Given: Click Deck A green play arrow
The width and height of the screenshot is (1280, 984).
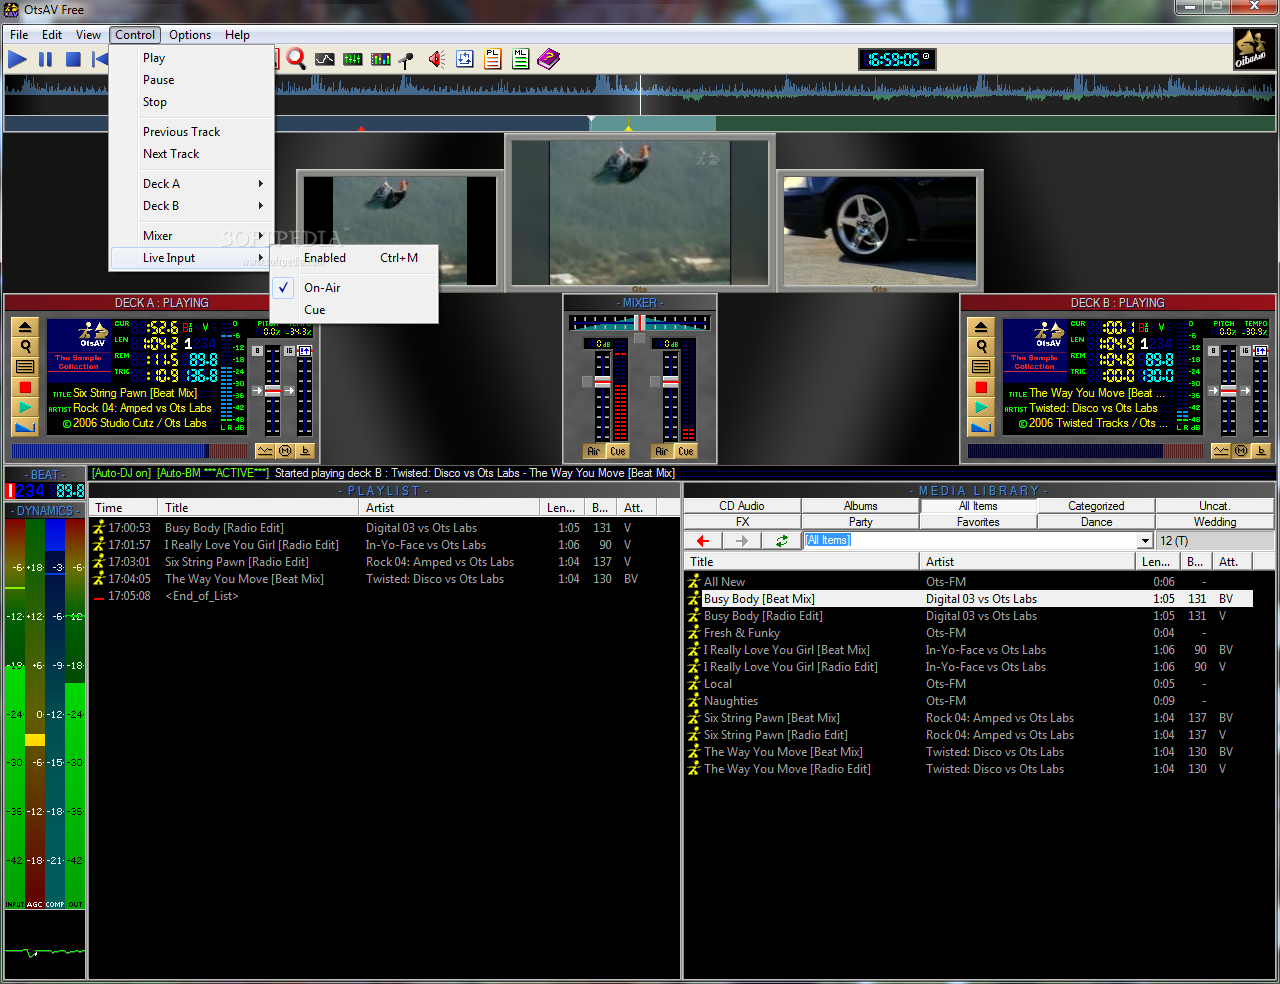Looking at the screenshot, I should 25,407.
